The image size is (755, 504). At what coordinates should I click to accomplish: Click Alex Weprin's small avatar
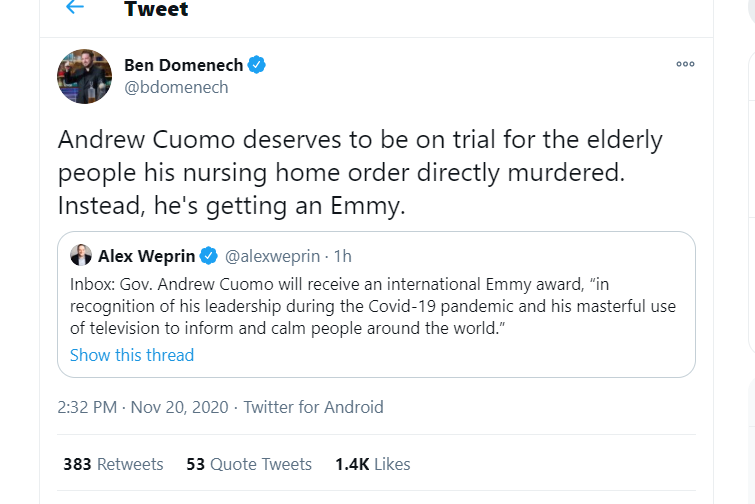tap(81, 254)
